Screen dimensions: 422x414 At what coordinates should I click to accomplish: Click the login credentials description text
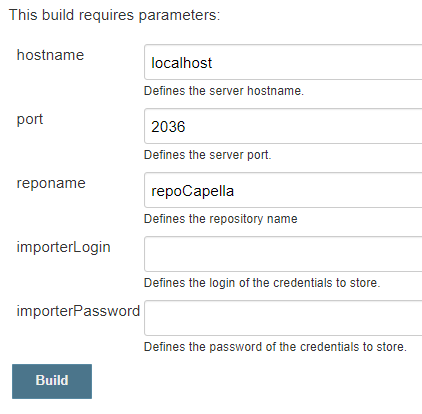point(262,283)
